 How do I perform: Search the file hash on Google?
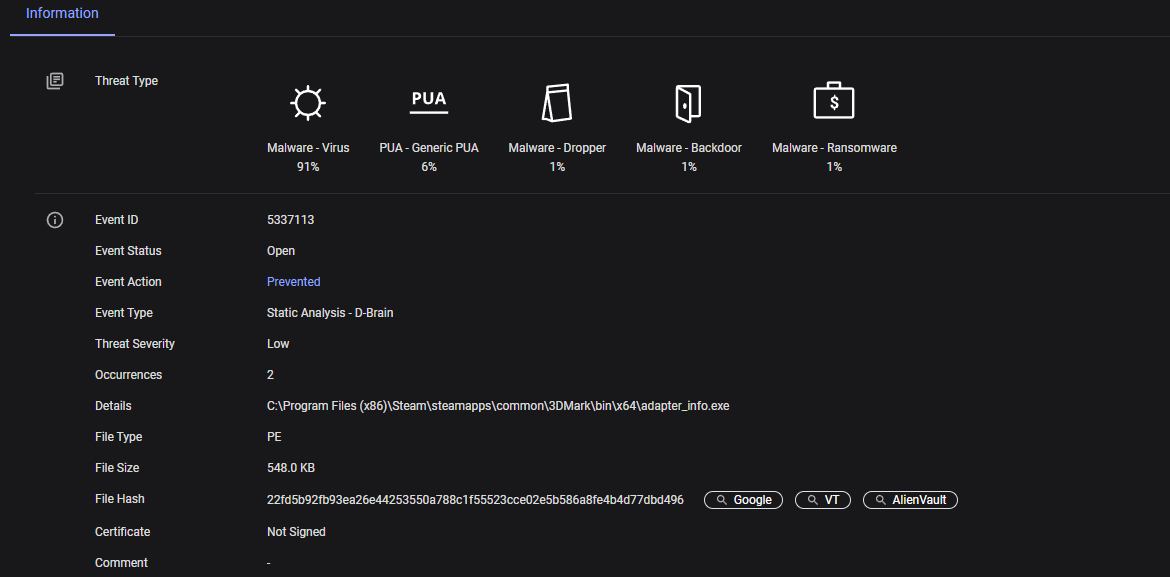pos(743,500)
